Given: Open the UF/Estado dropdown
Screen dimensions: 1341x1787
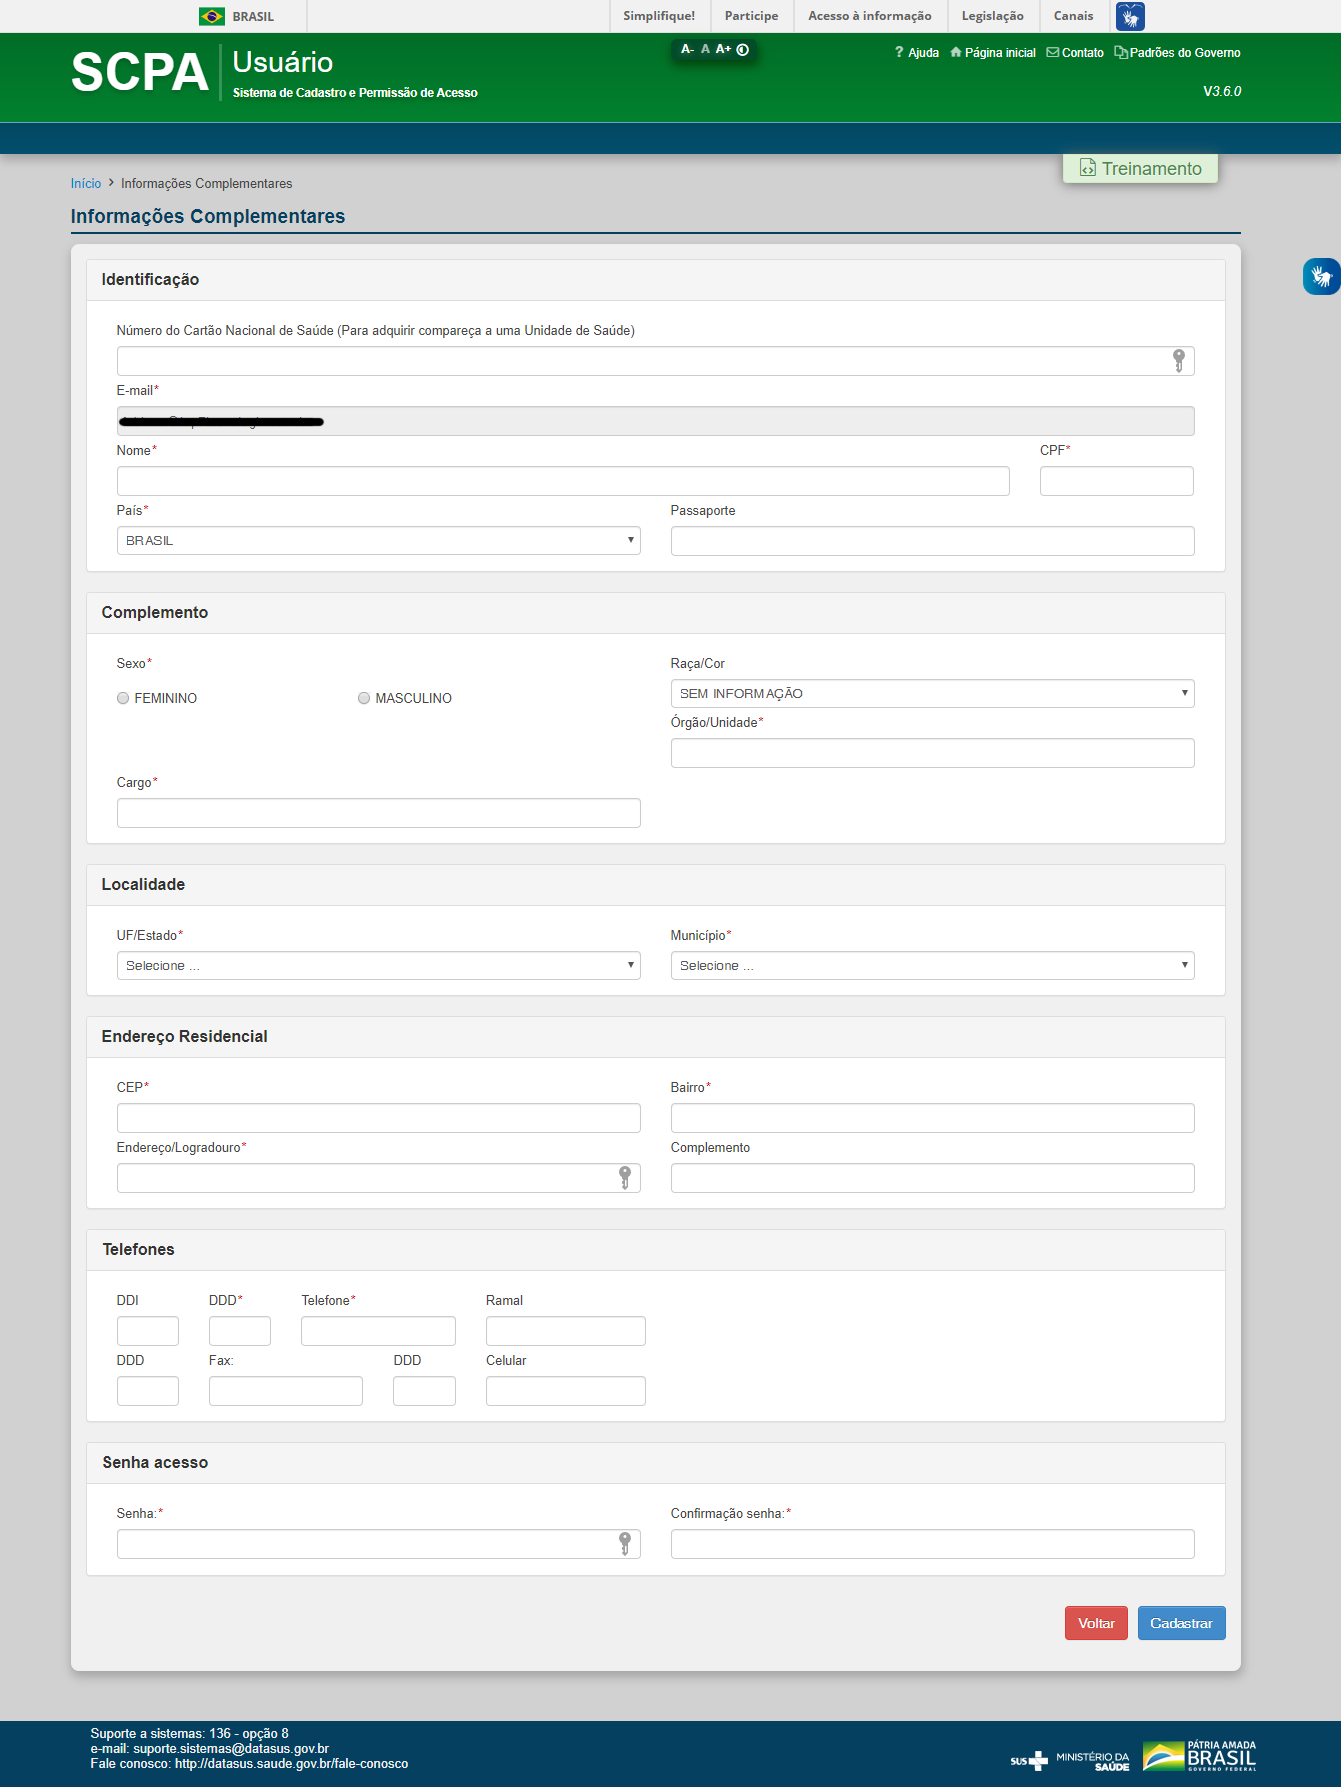Looking at the screenshot, I should point(378,965).
